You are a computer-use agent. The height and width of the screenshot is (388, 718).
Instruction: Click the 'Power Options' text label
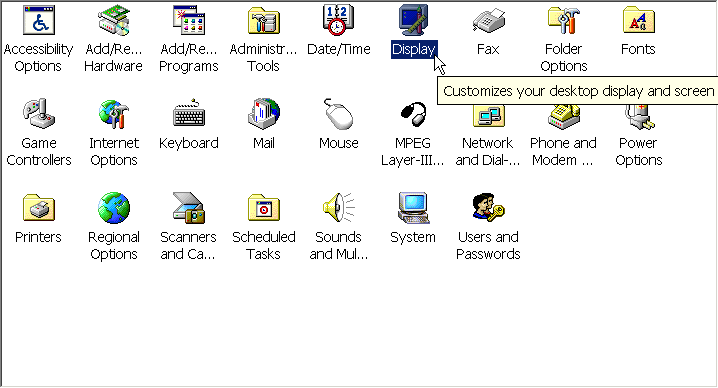pyautogui.click(x=639, y=152)
